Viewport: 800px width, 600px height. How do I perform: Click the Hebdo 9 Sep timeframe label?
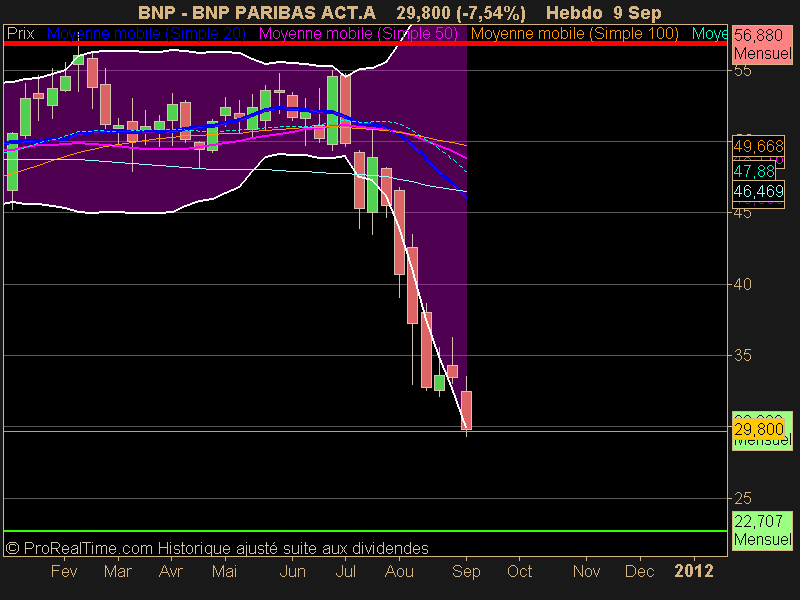click(604, 12)
